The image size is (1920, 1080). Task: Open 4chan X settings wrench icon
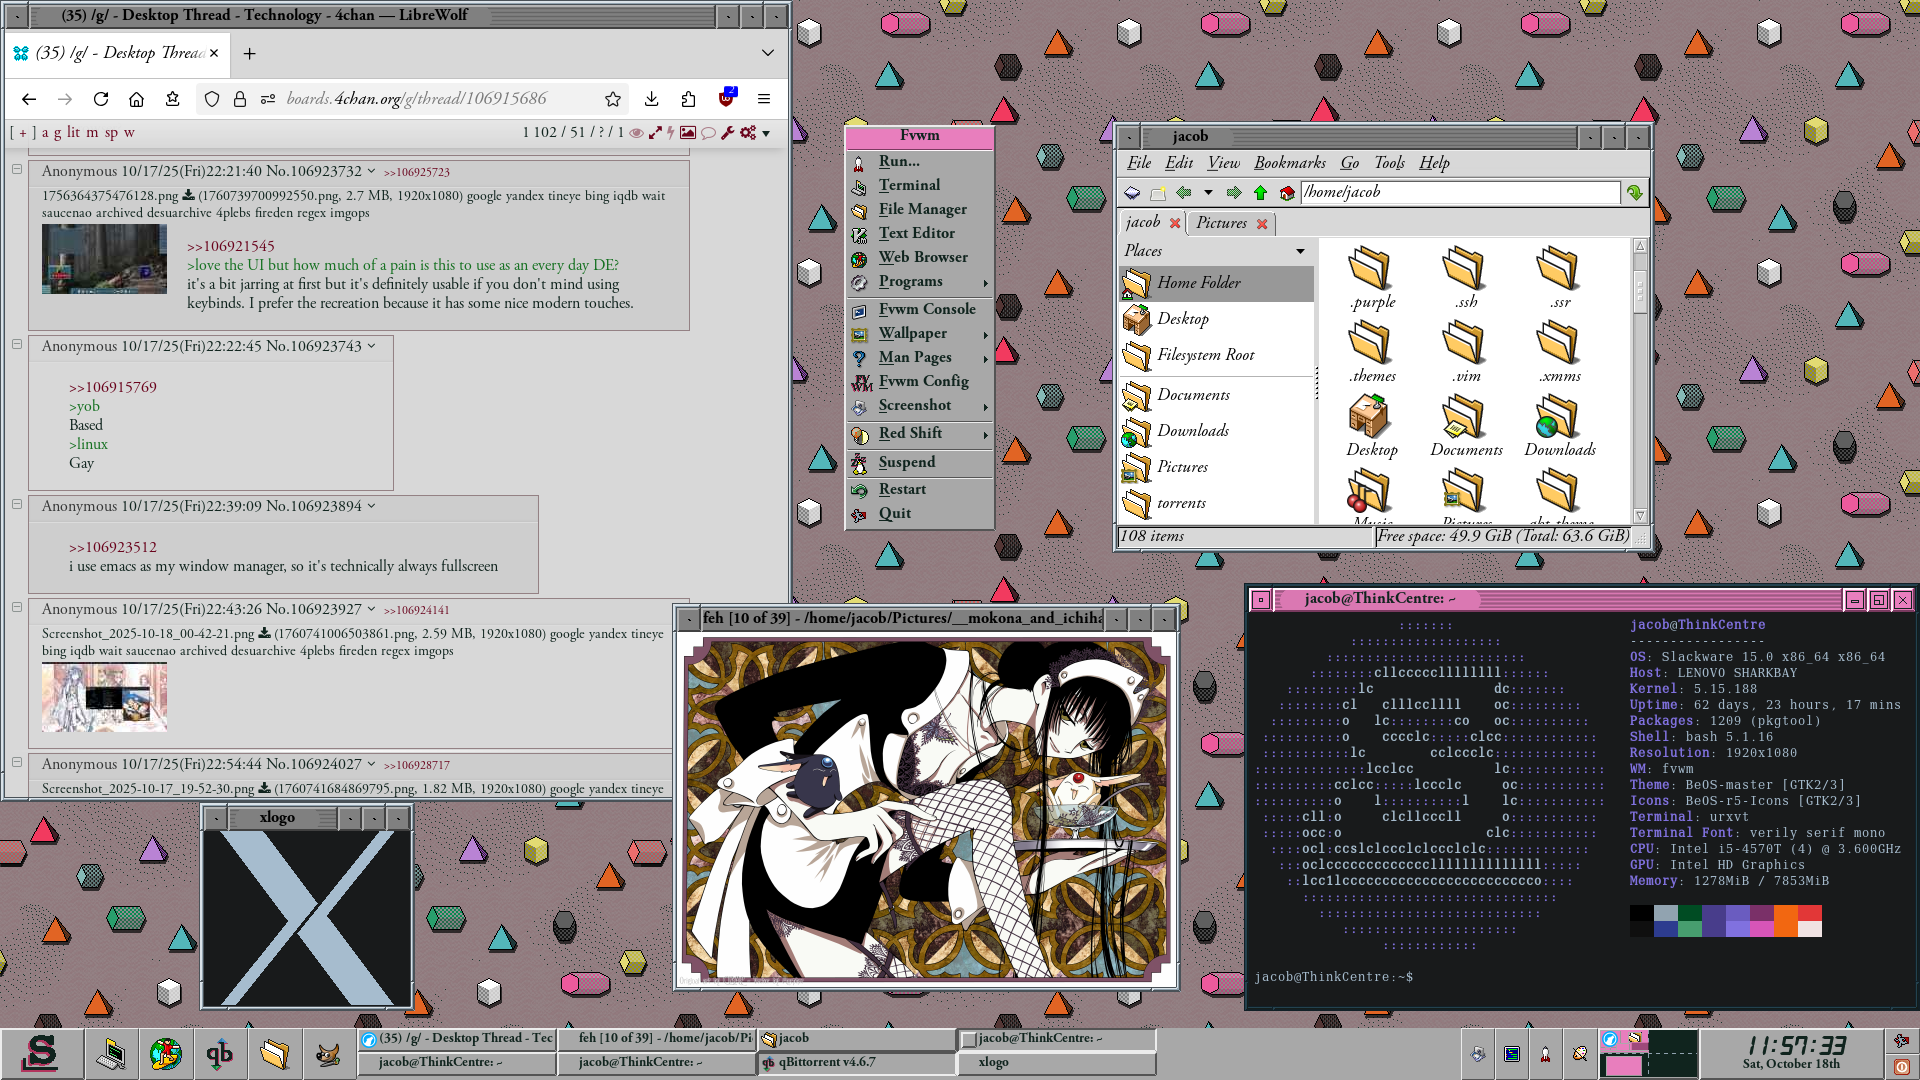coord(727,132)
